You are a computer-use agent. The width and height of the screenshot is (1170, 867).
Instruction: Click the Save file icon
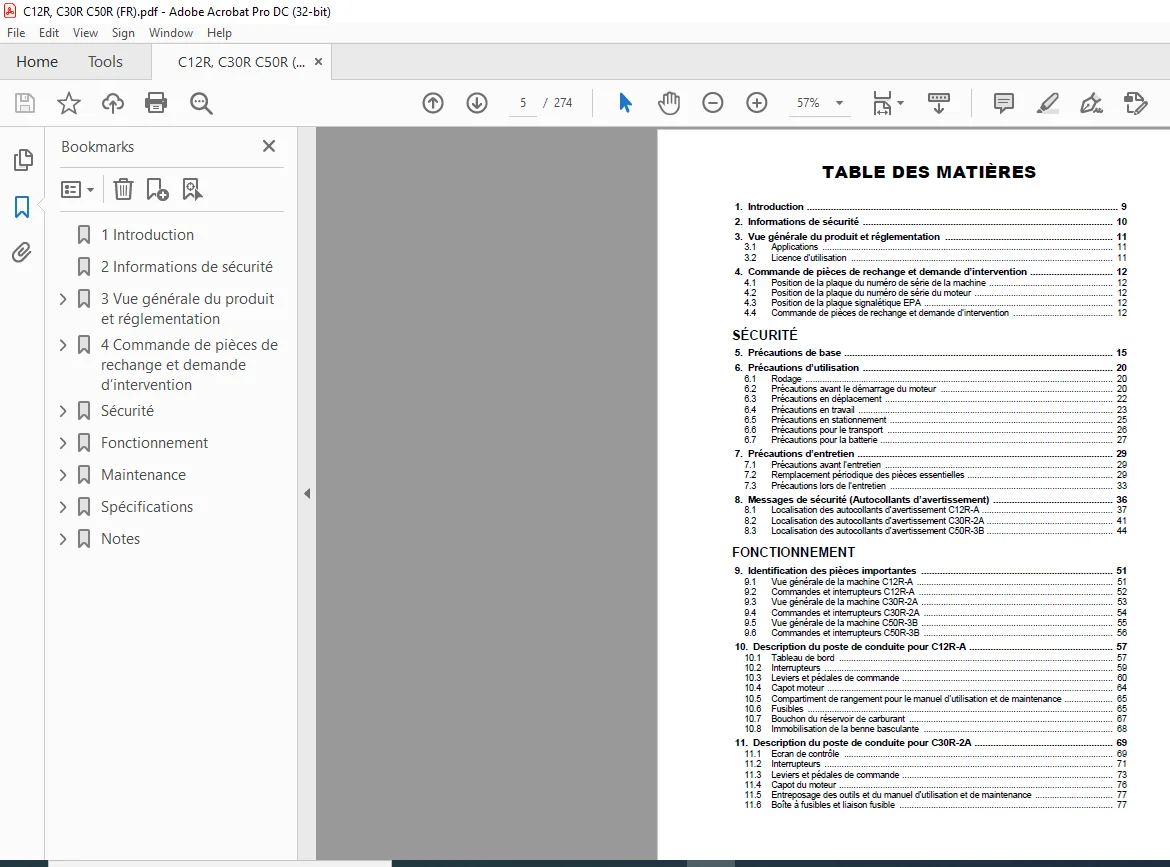(x=25, y=103)
